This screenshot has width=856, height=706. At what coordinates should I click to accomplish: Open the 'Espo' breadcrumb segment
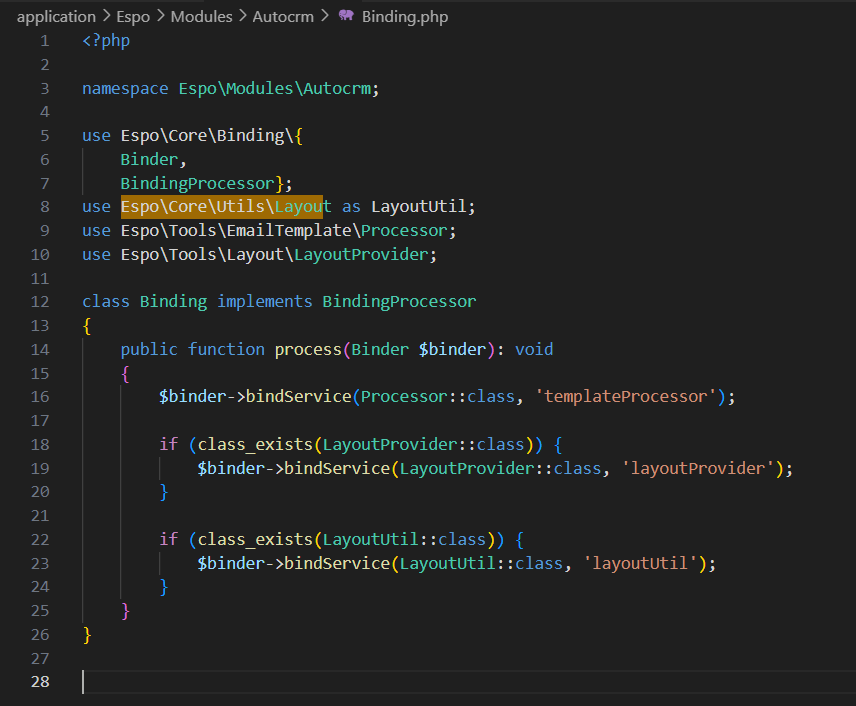pos(133,16)
